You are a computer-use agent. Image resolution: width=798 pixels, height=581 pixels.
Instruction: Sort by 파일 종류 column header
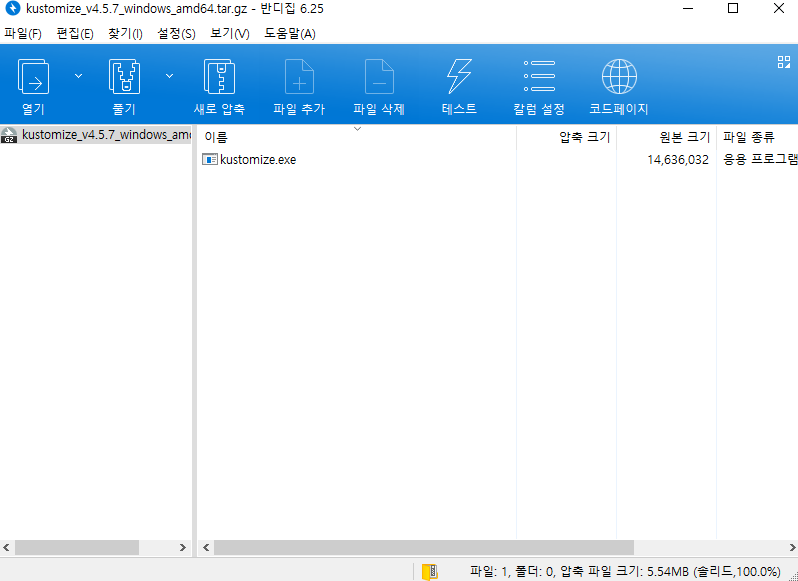tap(757, 137)
